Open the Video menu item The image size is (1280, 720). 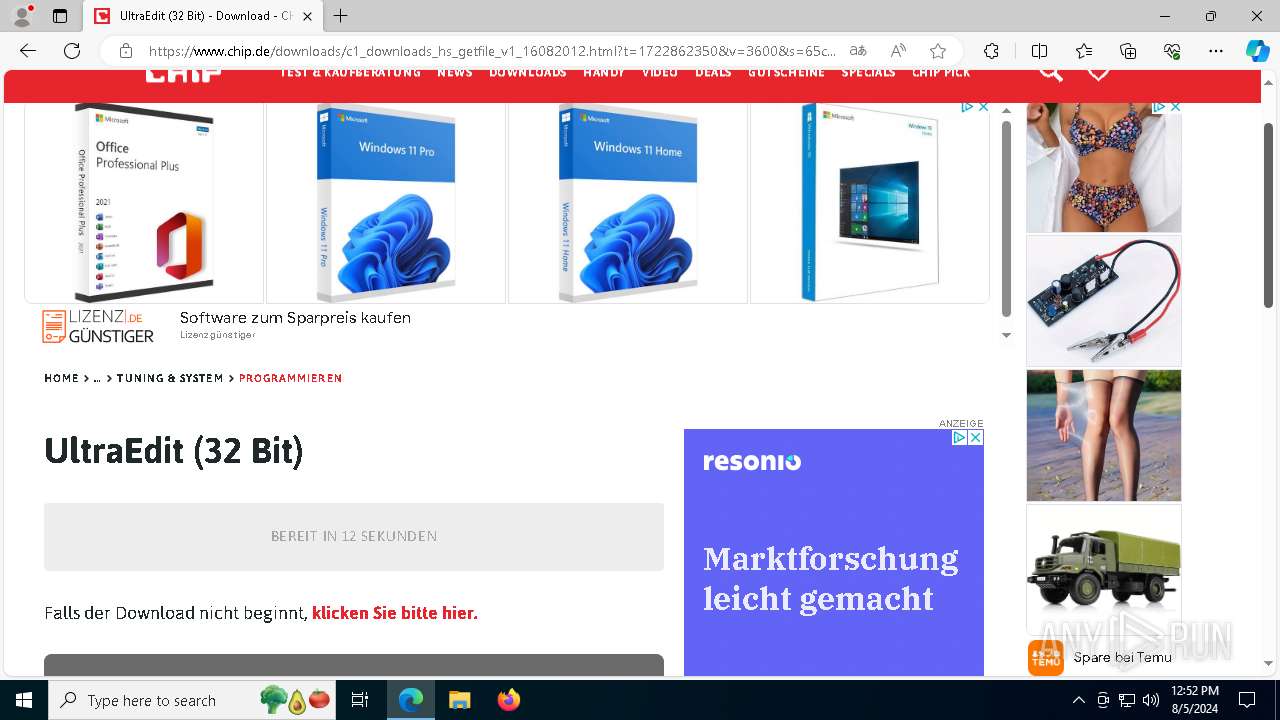pyautogui.click(x=660, y=72)
